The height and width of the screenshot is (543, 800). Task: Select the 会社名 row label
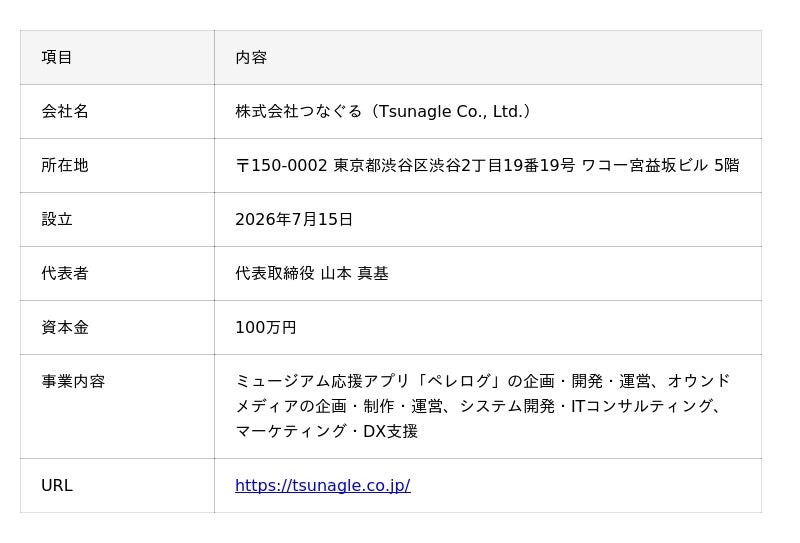tap(65, 111)
